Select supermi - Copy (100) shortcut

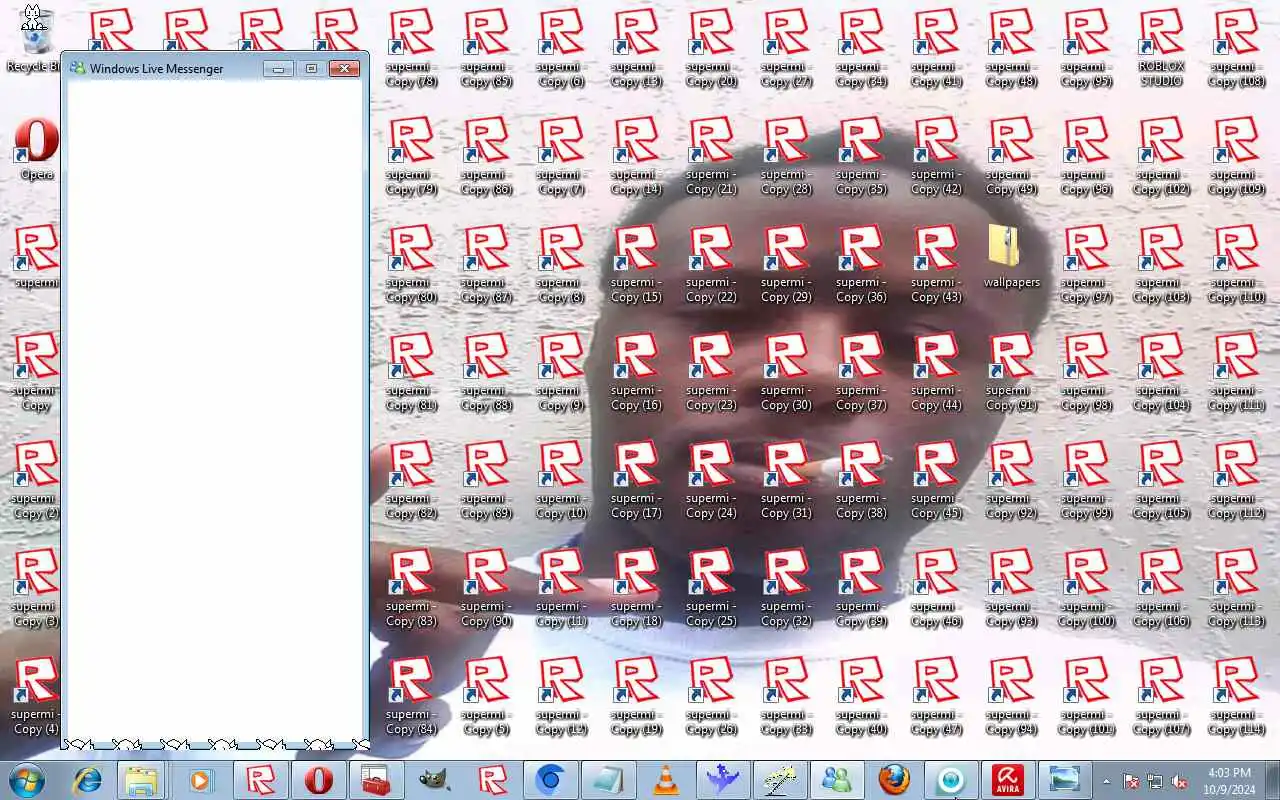(x=1087, y=587)
